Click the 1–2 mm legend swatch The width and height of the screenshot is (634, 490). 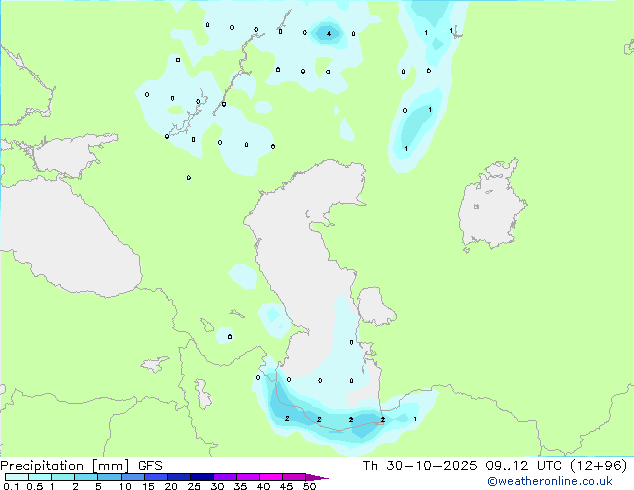point(63,477)
